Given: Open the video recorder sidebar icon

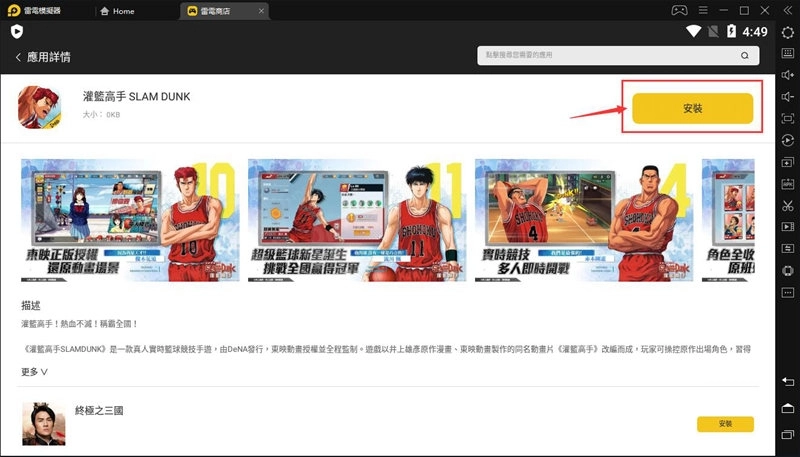Looking at the screenshot, I should pyautogui.click(x=788, y=226).
